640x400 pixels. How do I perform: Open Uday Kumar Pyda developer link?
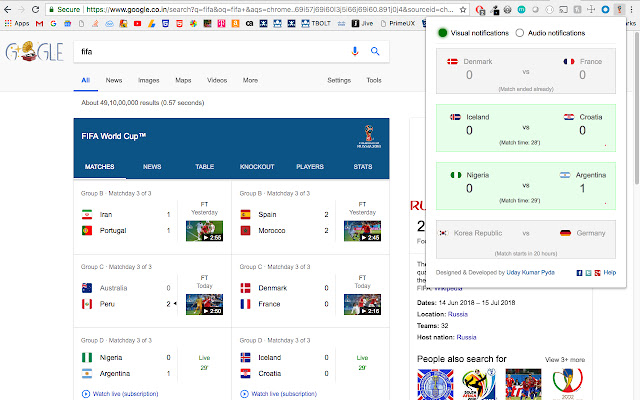click(x=531, y=273)
